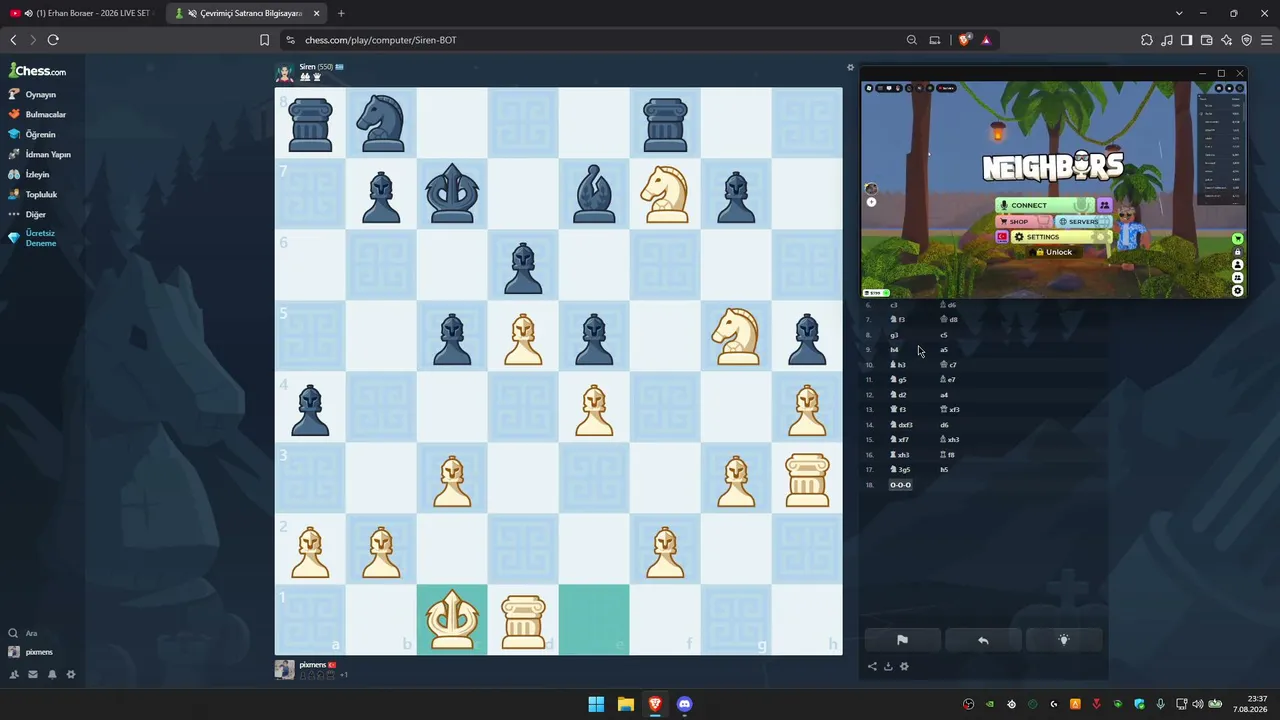Click the white rook on h3
Viewport: 1280px width, 720px height.
[x=807, y=478]
